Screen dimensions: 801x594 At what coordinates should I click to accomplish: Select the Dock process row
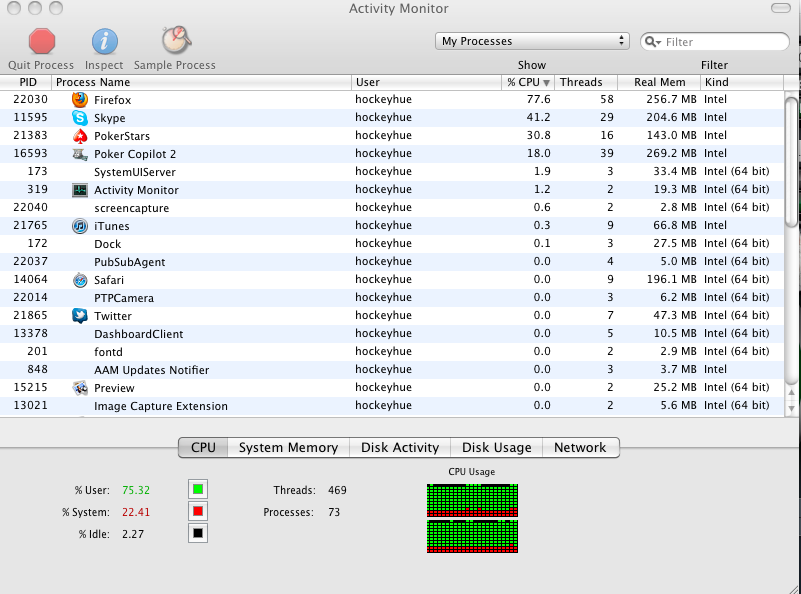[392, 244]
